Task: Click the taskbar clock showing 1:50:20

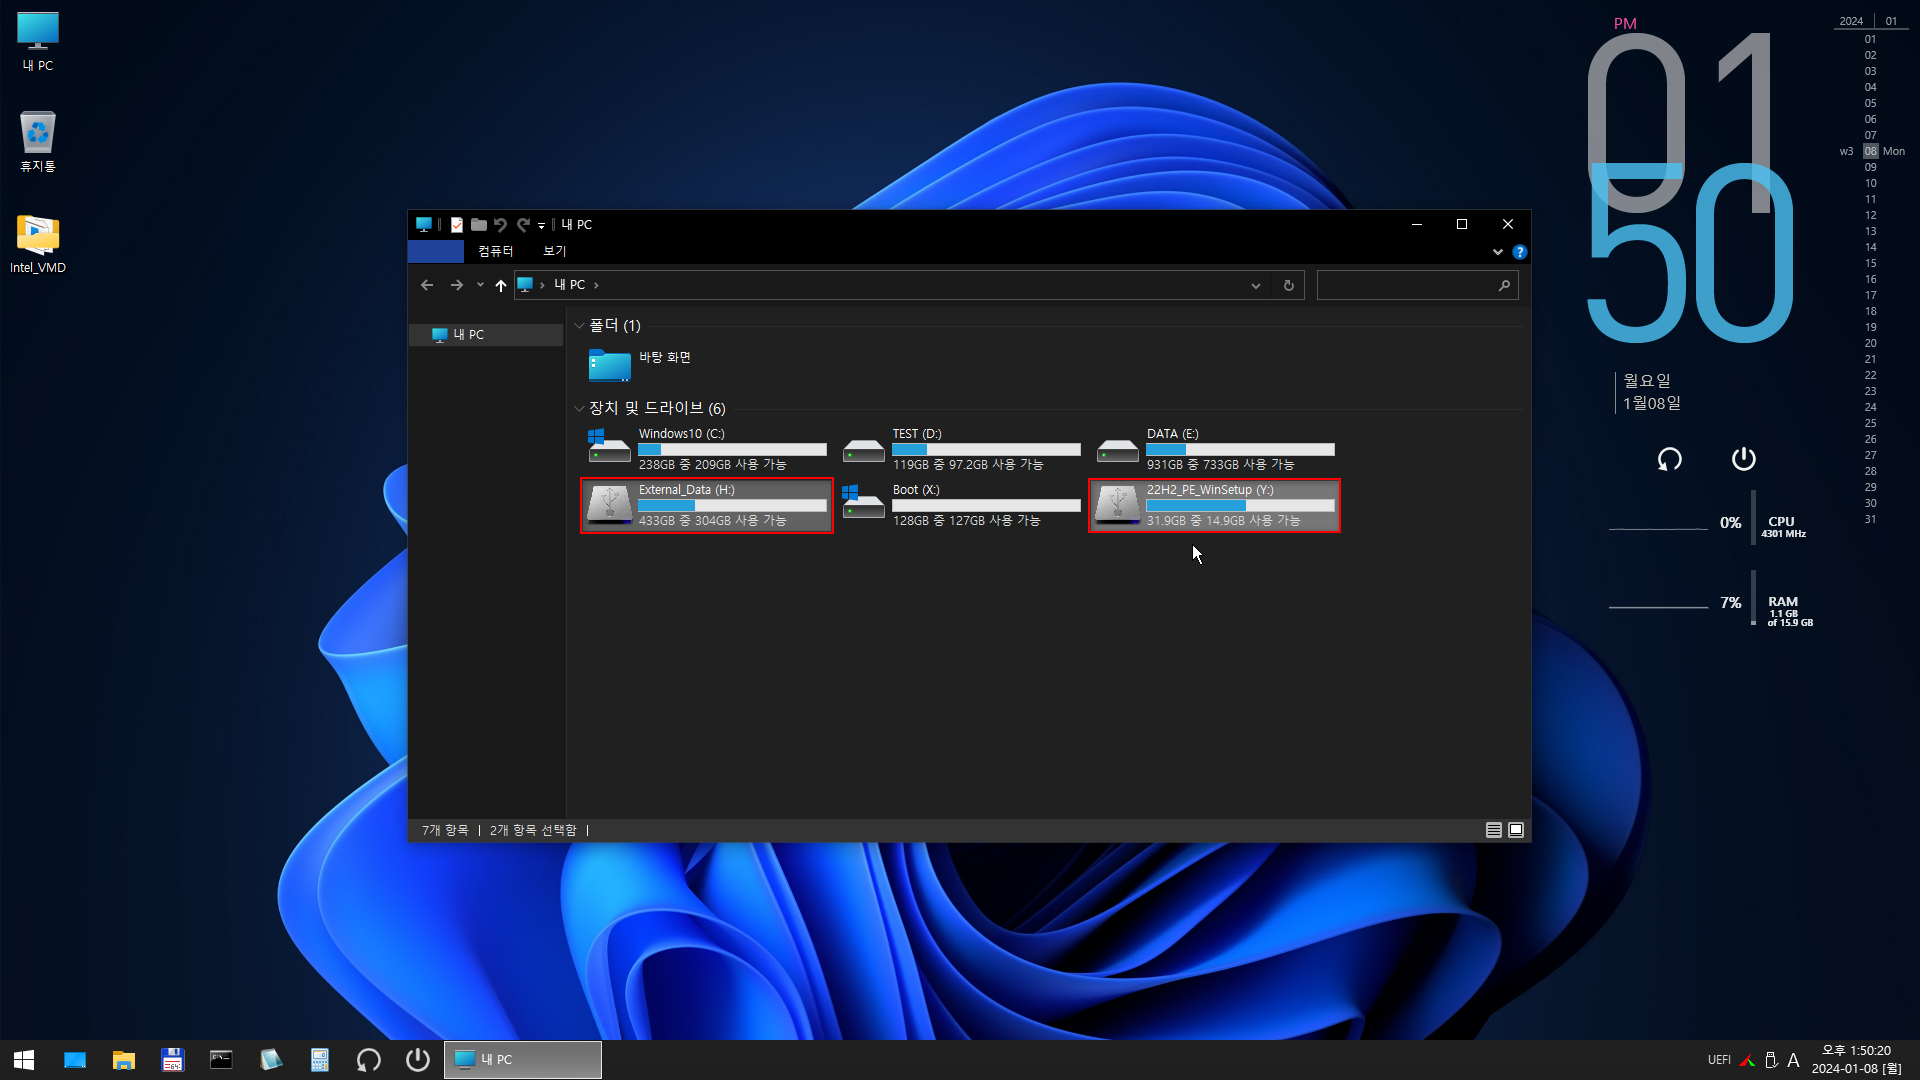Action: coord(1857,1060)
